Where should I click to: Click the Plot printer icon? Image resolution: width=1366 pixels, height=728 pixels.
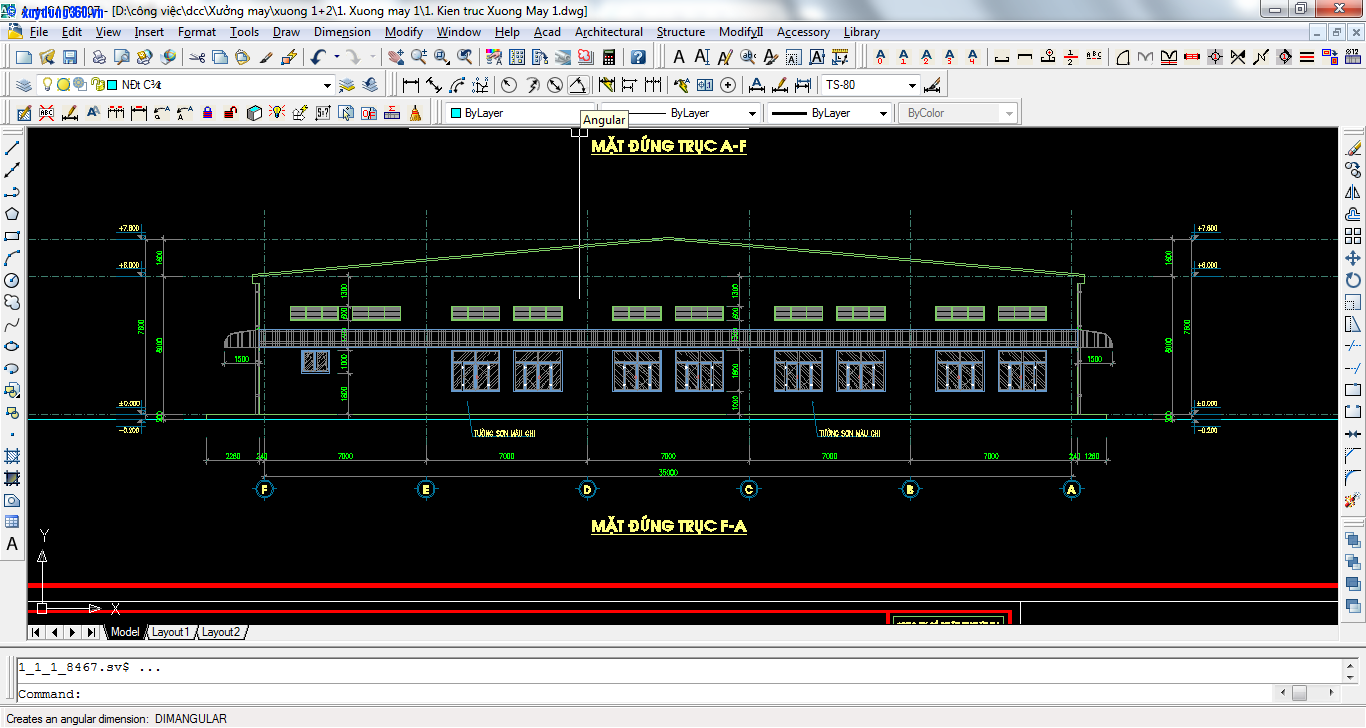[99, 58]
